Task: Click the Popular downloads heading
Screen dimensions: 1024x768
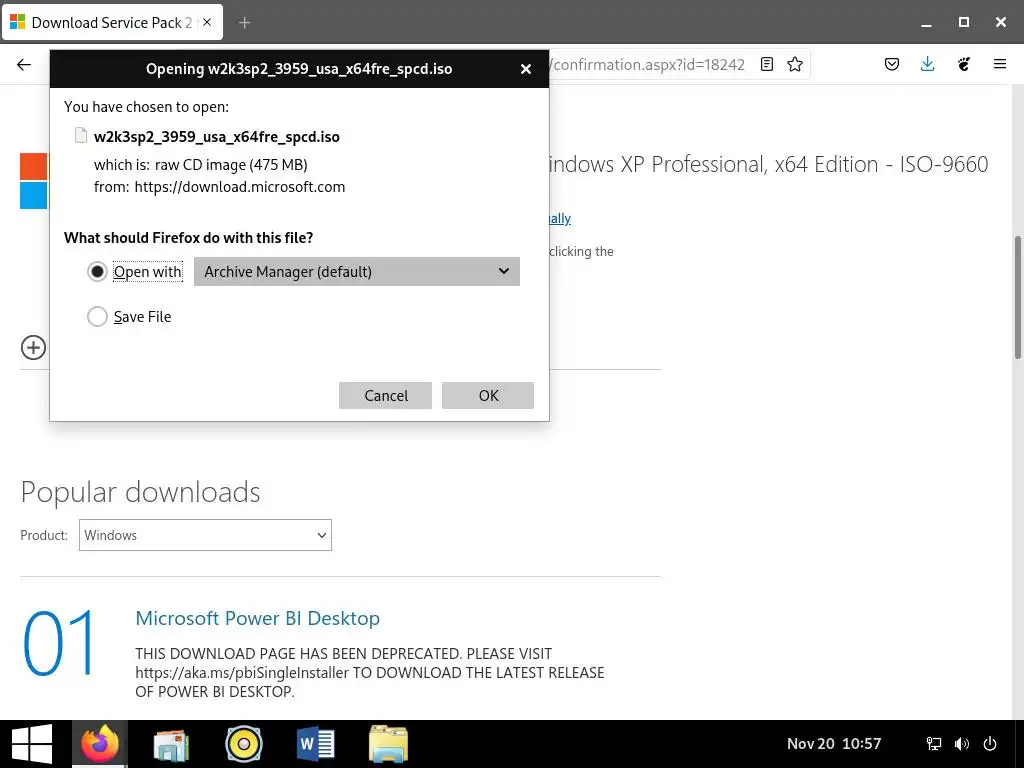Action: 140,492
